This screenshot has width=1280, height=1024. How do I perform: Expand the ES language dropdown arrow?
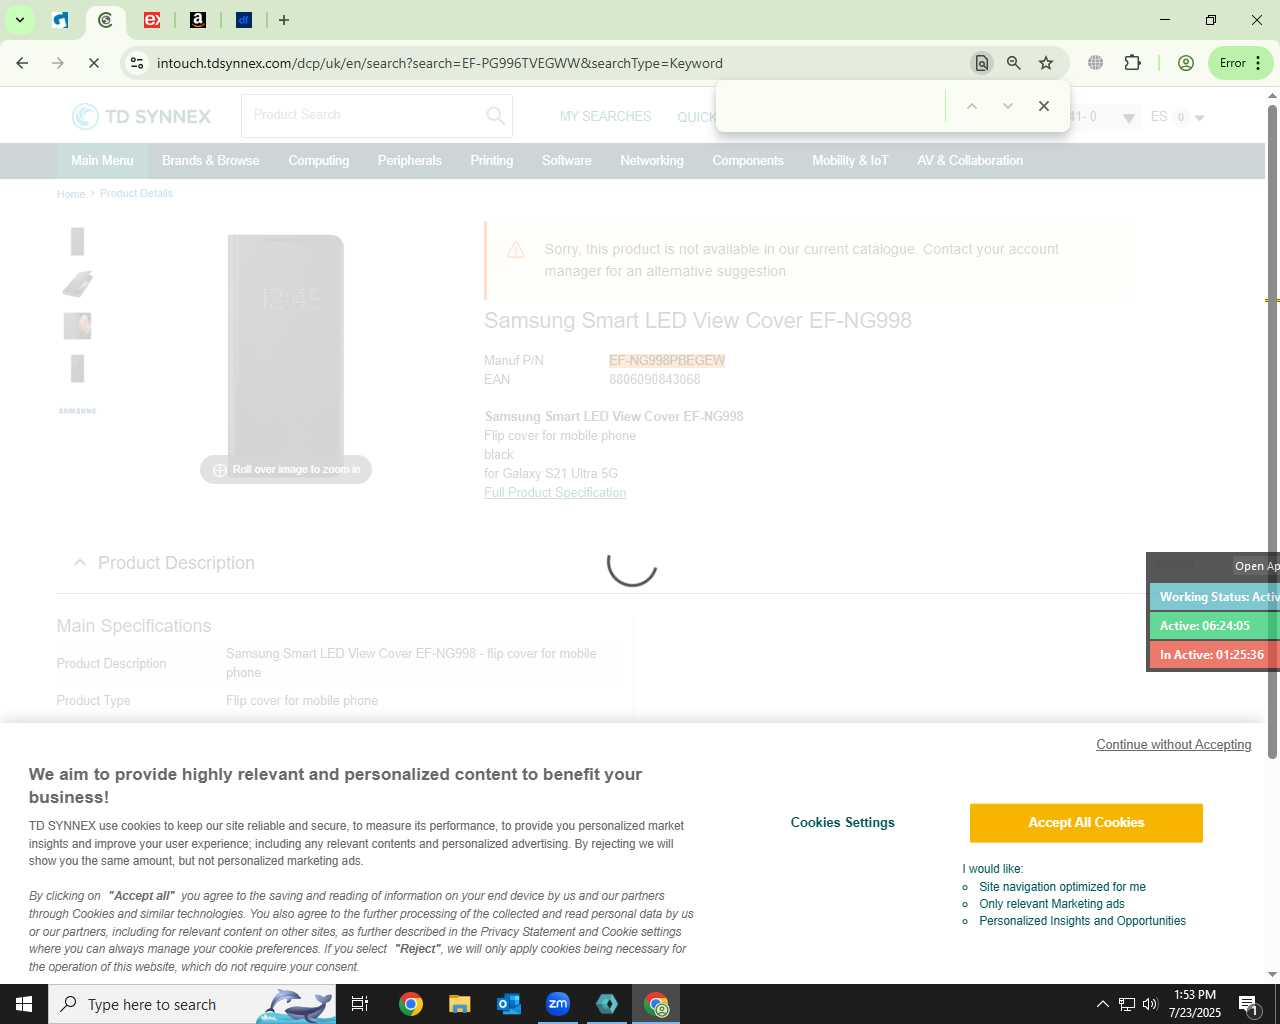click(x=1199, y=118)
